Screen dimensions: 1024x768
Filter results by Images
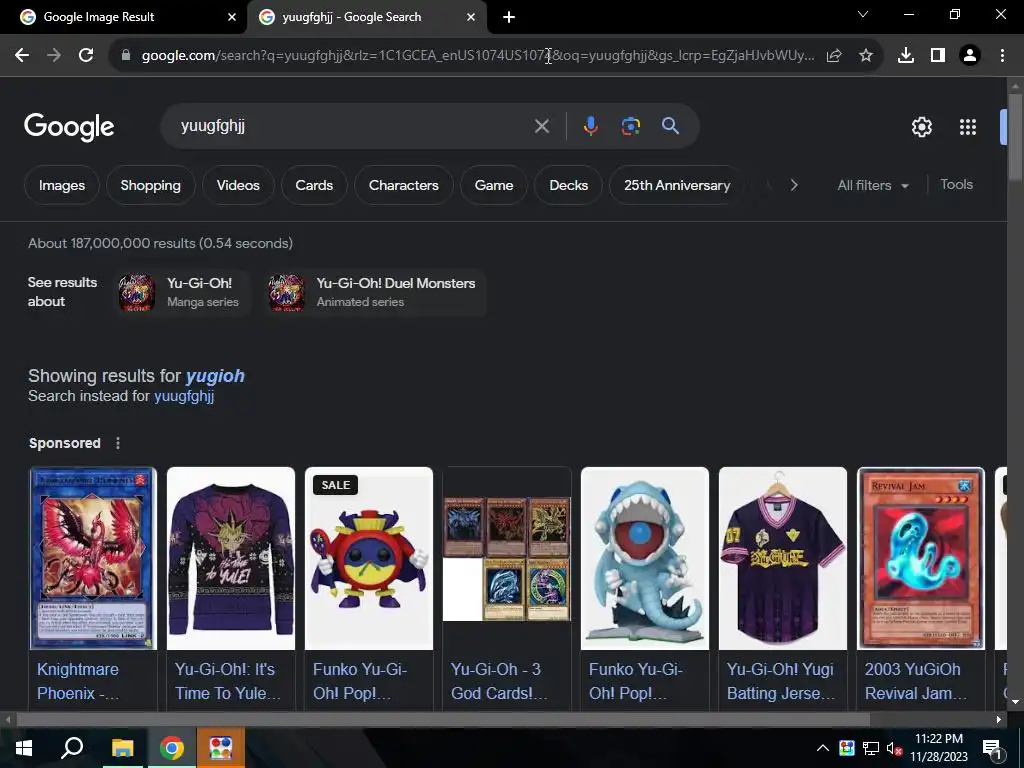pos(62,185)
